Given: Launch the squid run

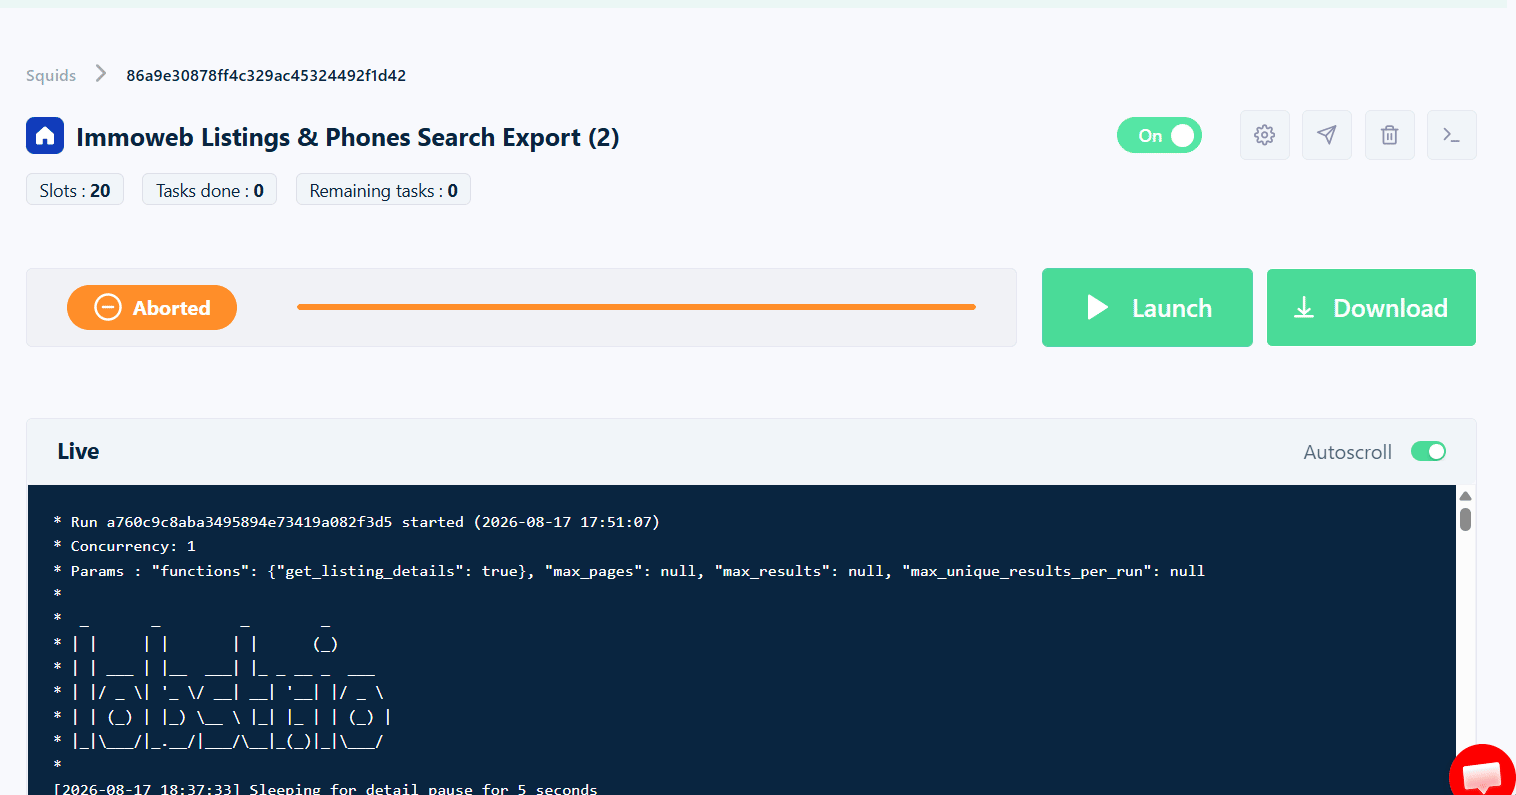Looking at the screenshot, I should (1147, 307).
